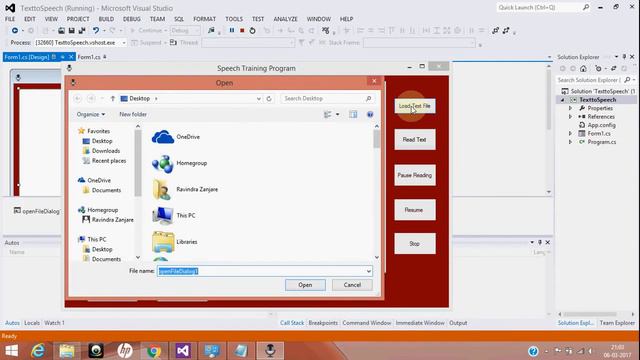Screen dimensions: 640x360
Task: Switch to the Watch 1 tab
Action: [54, 323]
